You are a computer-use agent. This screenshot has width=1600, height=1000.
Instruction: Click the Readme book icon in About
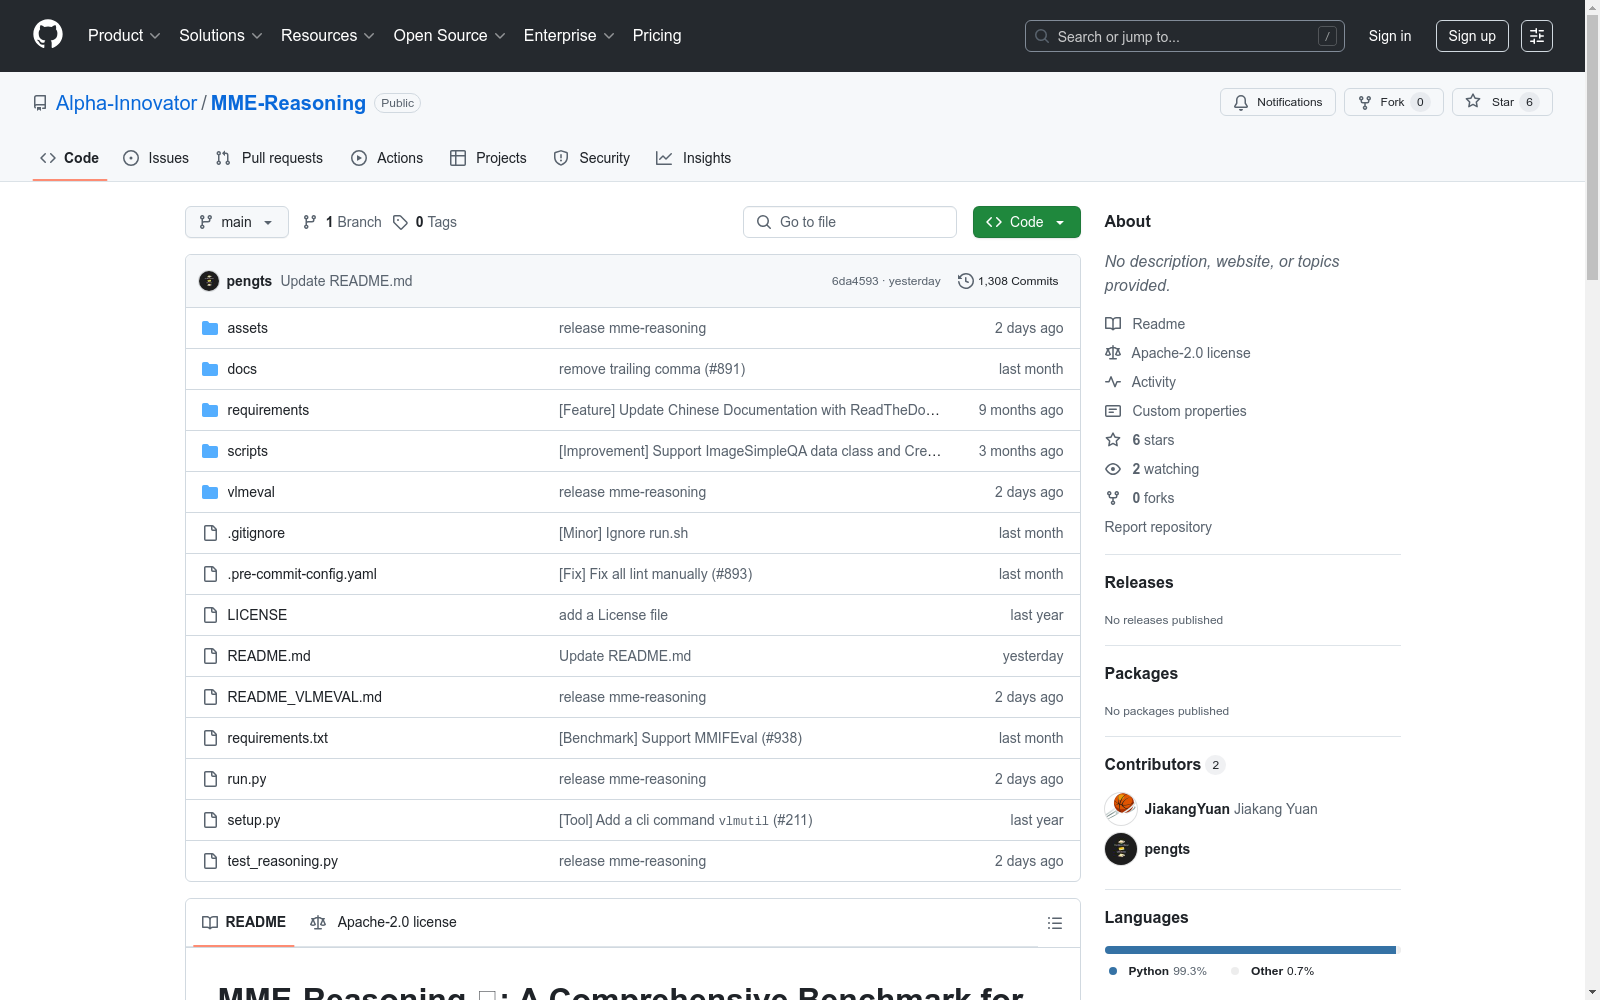pos(1113,324)
